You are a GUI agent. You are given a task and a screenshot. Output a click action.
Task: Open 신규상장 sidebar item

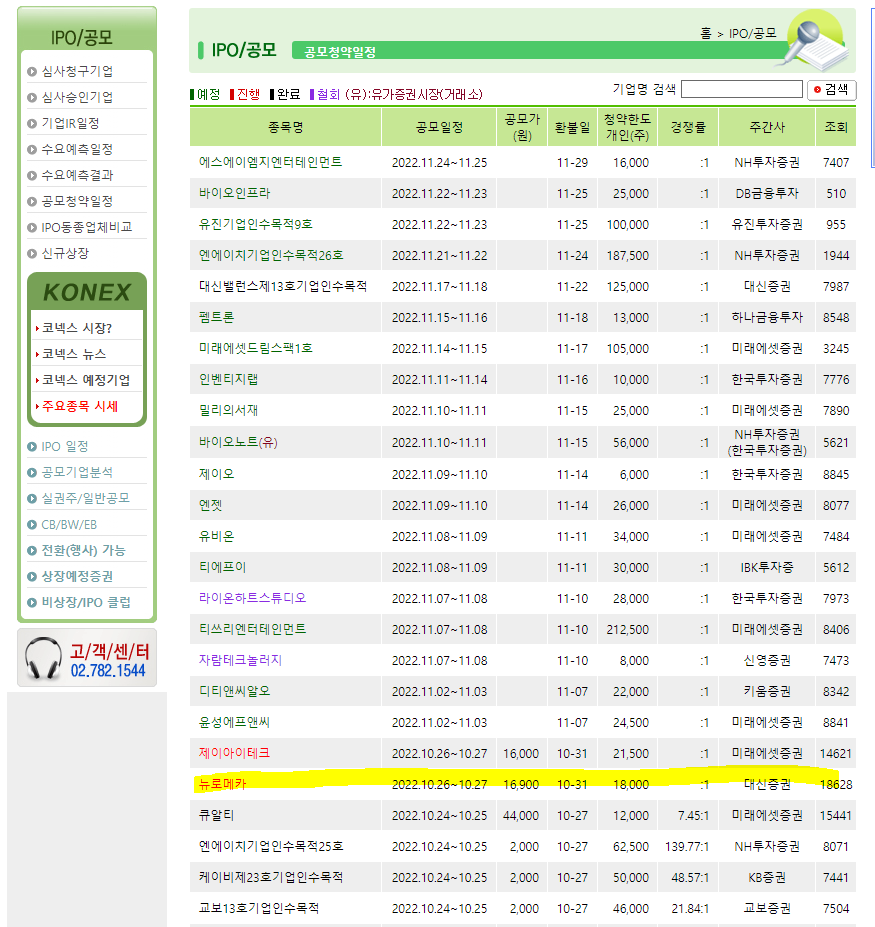[65, 254]
